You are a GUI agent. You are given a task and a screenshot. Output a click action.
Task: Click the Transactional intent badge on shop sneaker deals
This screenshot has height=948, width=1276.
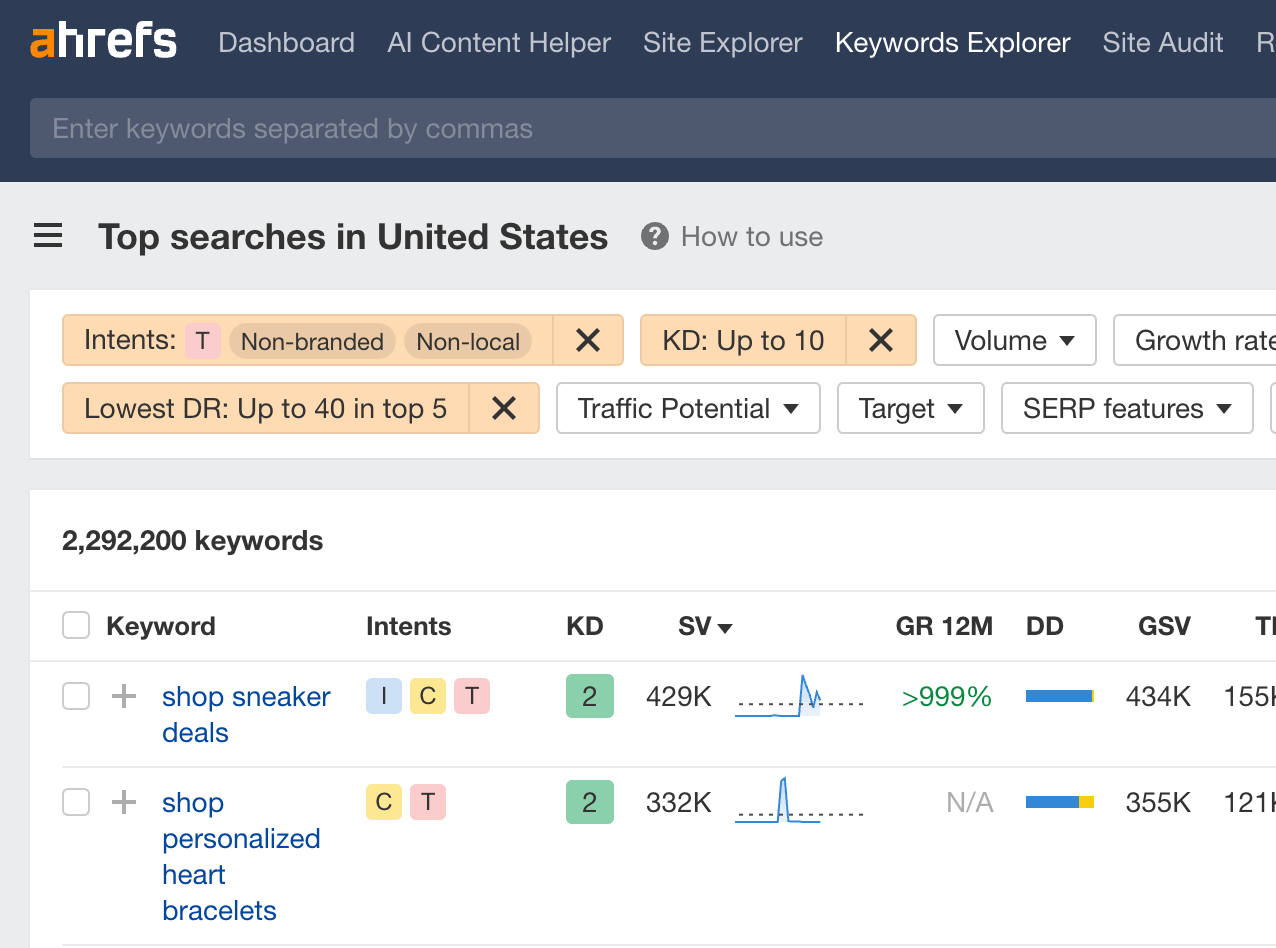point(472,696)
